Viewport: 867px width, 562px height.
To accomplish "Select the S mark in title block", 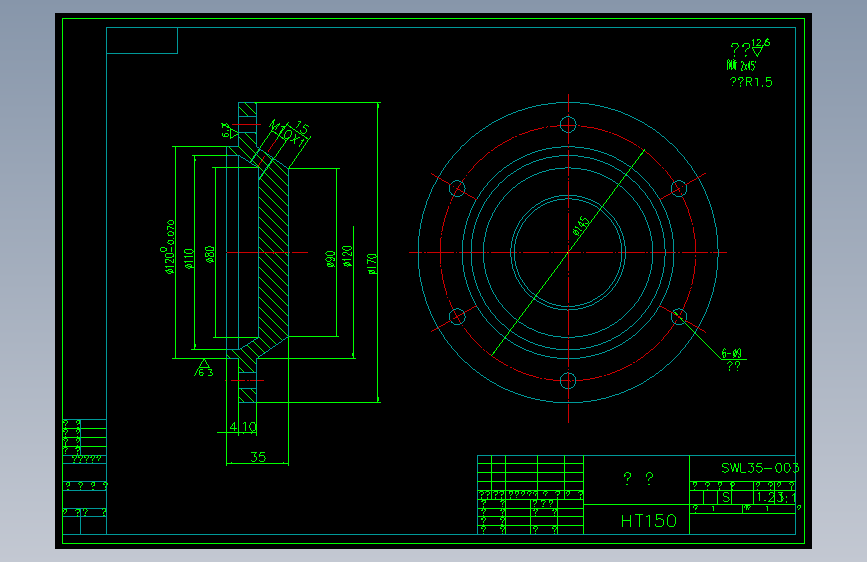I will [x=726, y=498].
